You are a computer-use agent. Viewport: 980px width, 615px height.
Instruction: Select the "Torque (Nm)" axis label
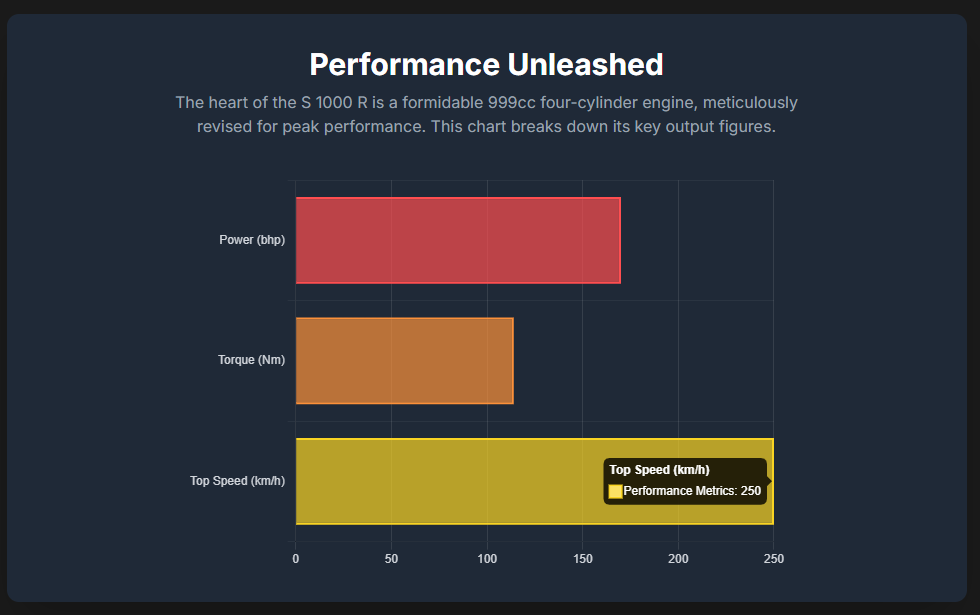251,360
